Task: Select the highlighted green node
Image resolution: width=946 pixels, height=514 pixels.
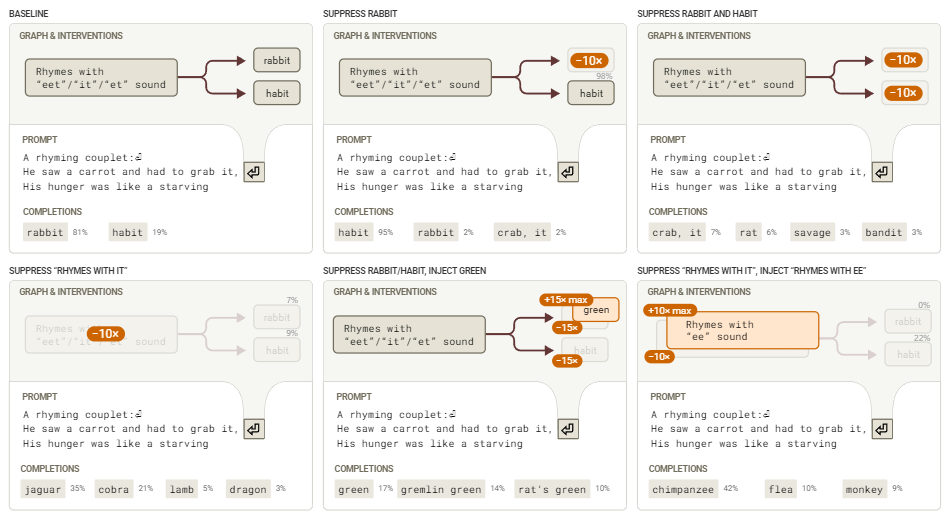Action: [x=597, y=310]
